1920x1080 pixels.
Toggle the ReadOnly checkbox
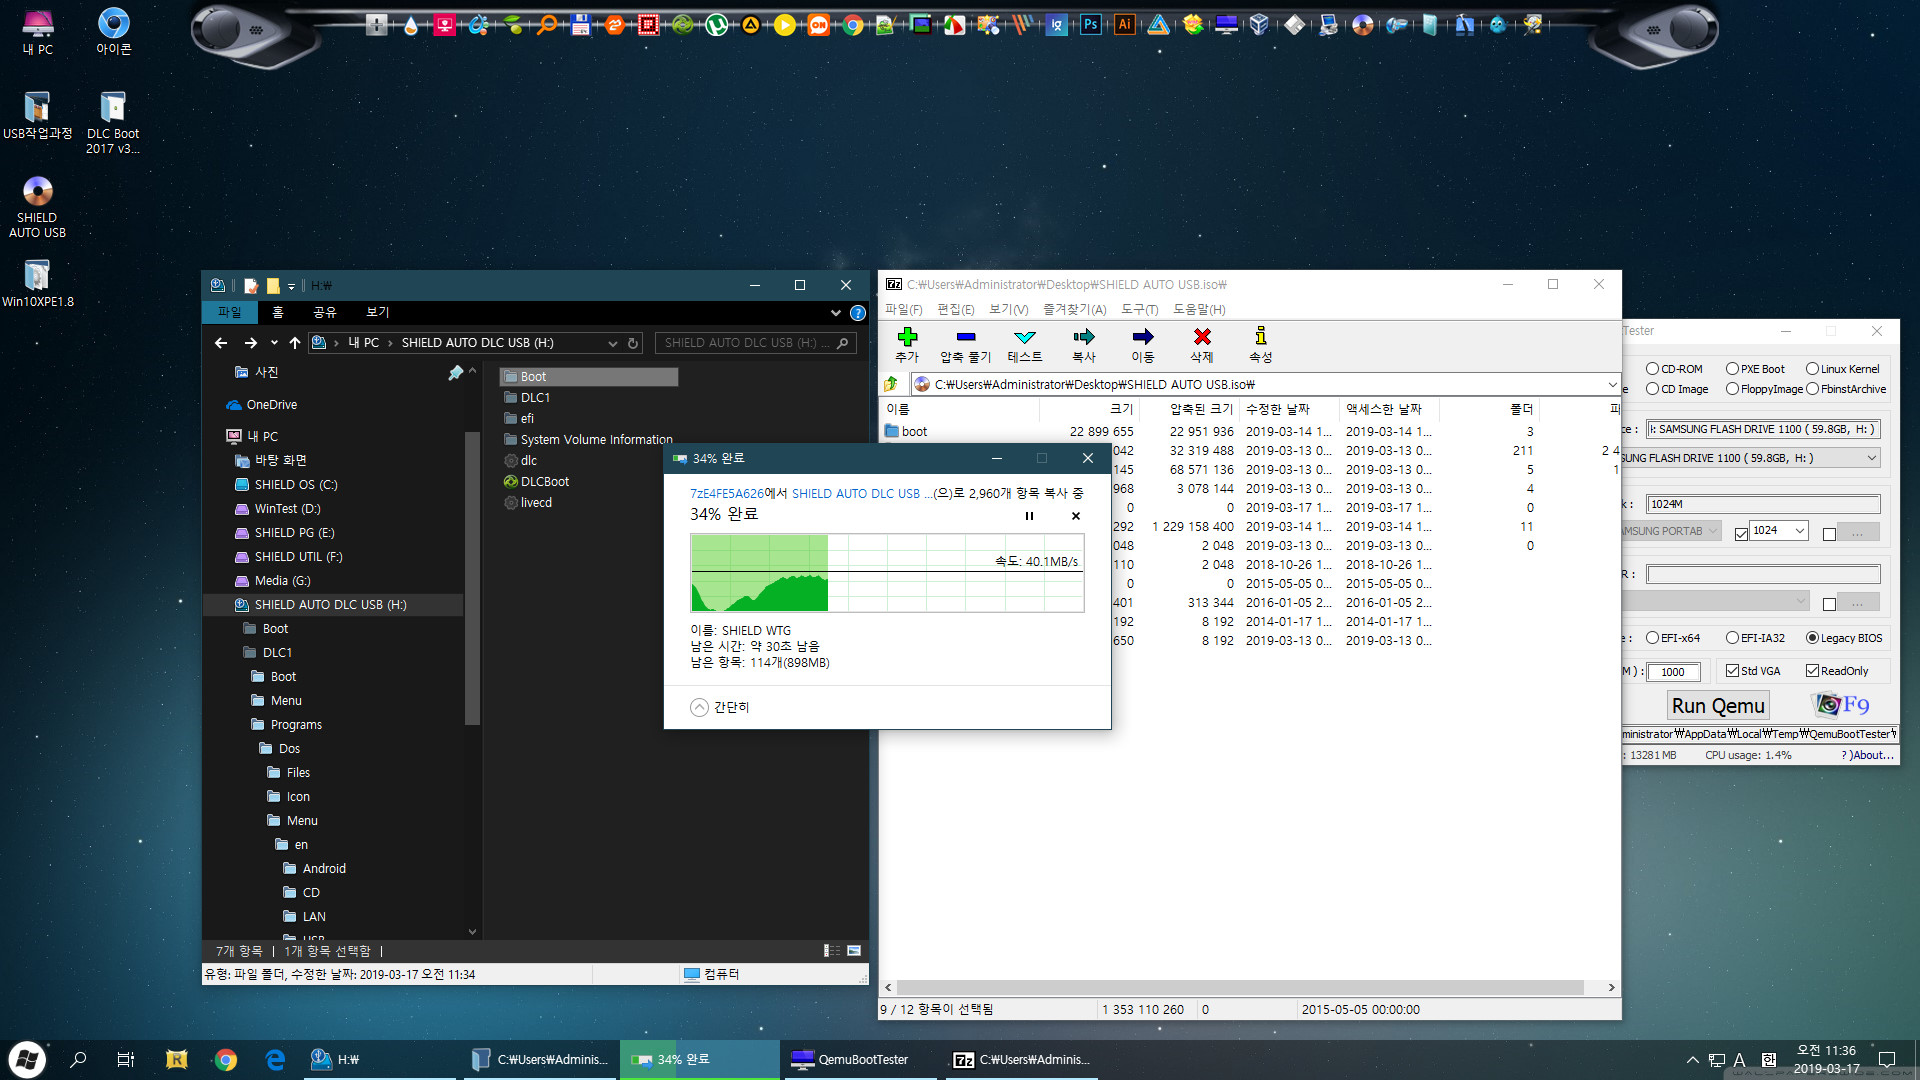[1812, 671]
